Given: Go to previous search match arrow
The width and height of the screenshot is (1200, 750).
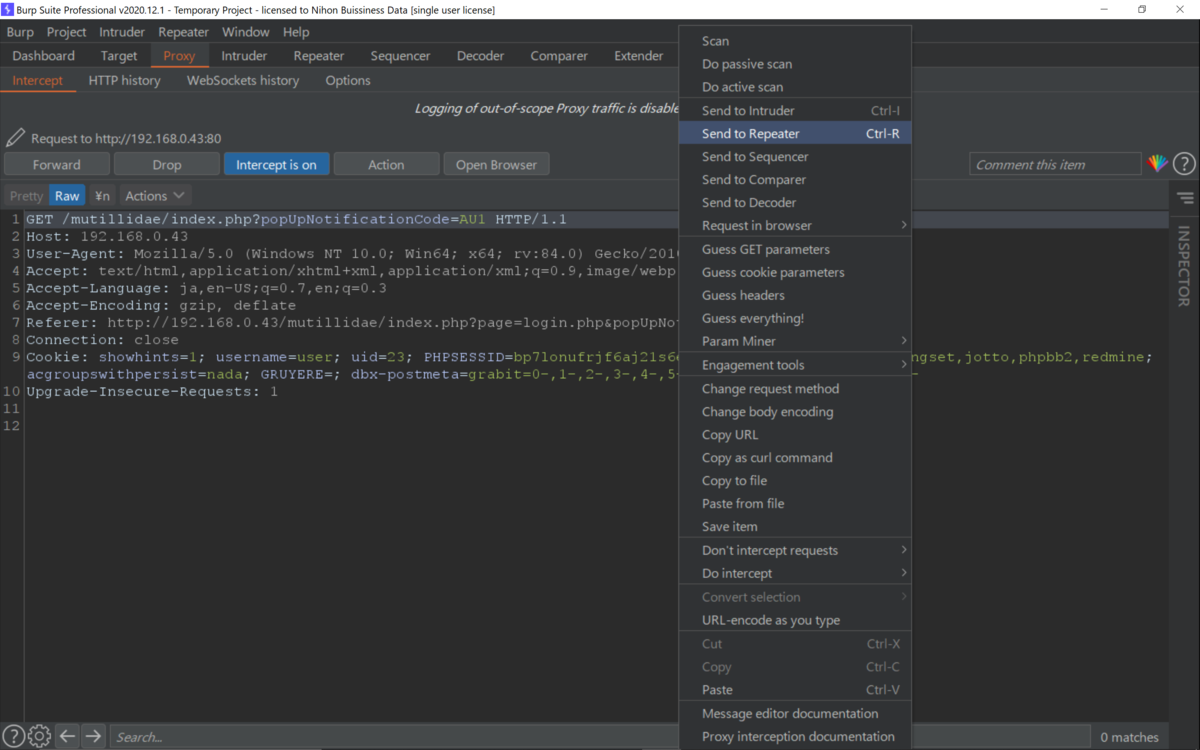Looking at the screenshot, I should tap(67, 736).
